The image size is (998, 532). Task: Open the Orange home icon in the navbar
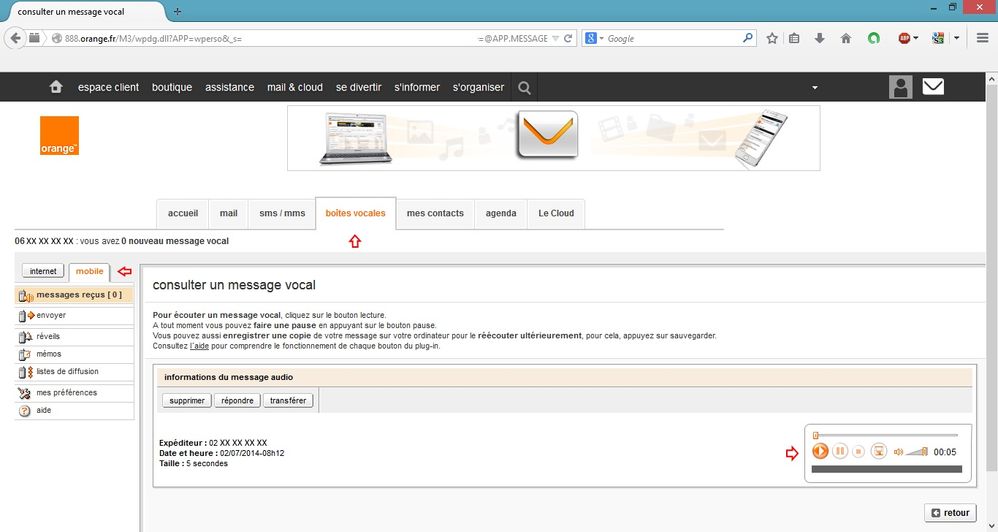coord(56,87)
